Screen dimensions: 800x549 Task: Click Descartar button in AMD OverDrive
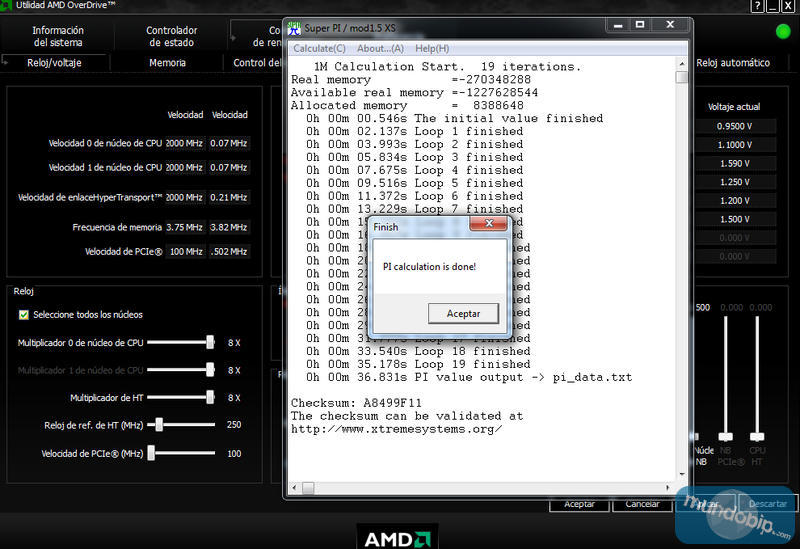(x=767, y=504)
